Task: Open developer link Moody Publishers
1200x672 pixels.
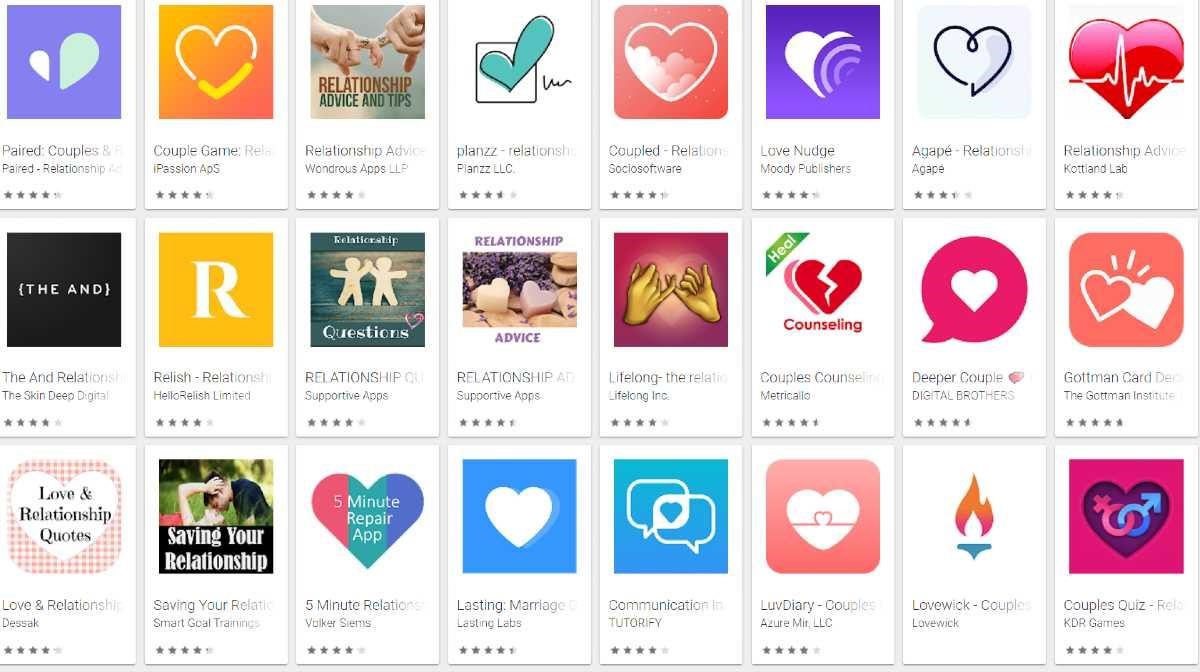Action: tap(806, 169)
